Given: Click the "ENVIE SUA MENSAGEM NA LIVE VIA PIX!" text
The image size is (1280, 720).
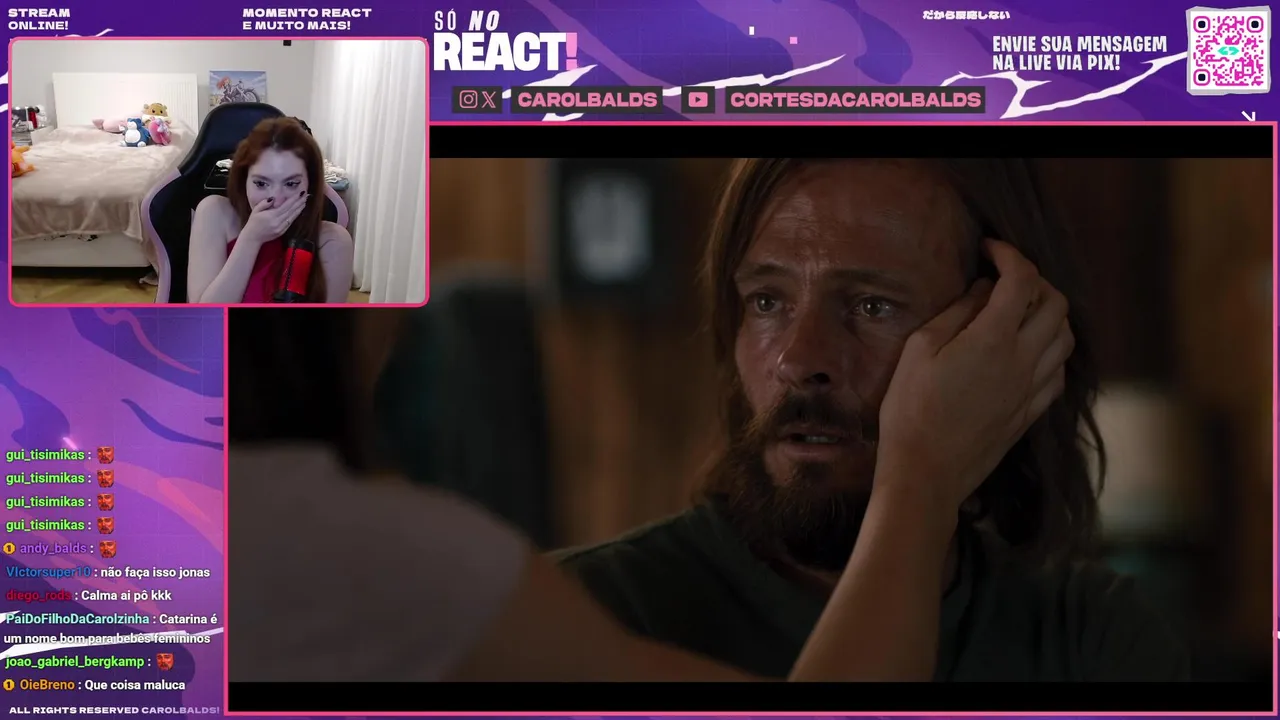Looking at the screenshot, I should point(1079,54).
